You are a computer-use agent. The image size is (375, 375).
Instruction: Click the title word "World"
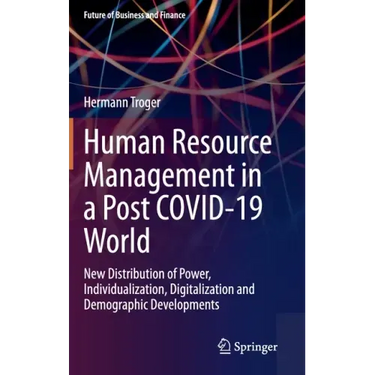pyautogui.click(x=117, y=241)
